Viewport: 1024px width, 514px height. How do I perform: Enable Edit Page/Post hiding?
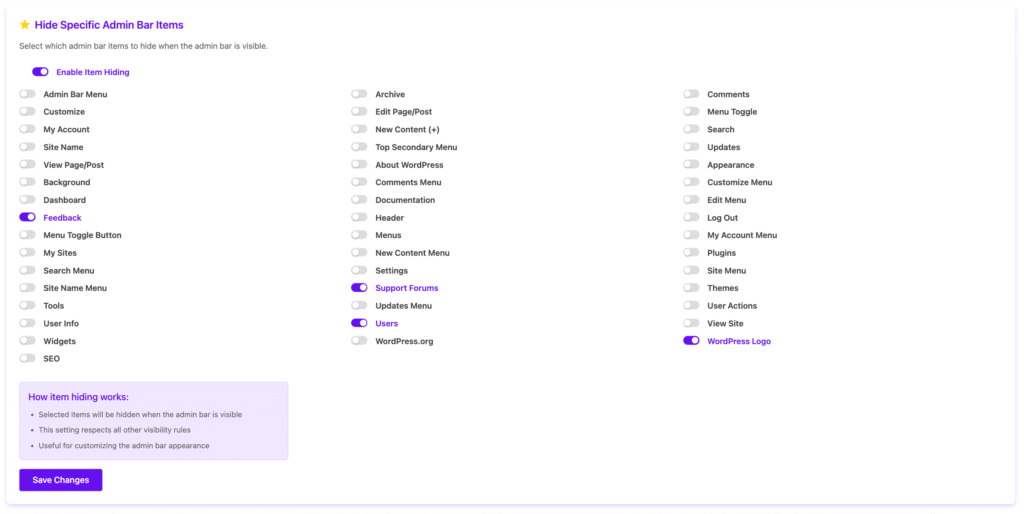click(359, 112)
